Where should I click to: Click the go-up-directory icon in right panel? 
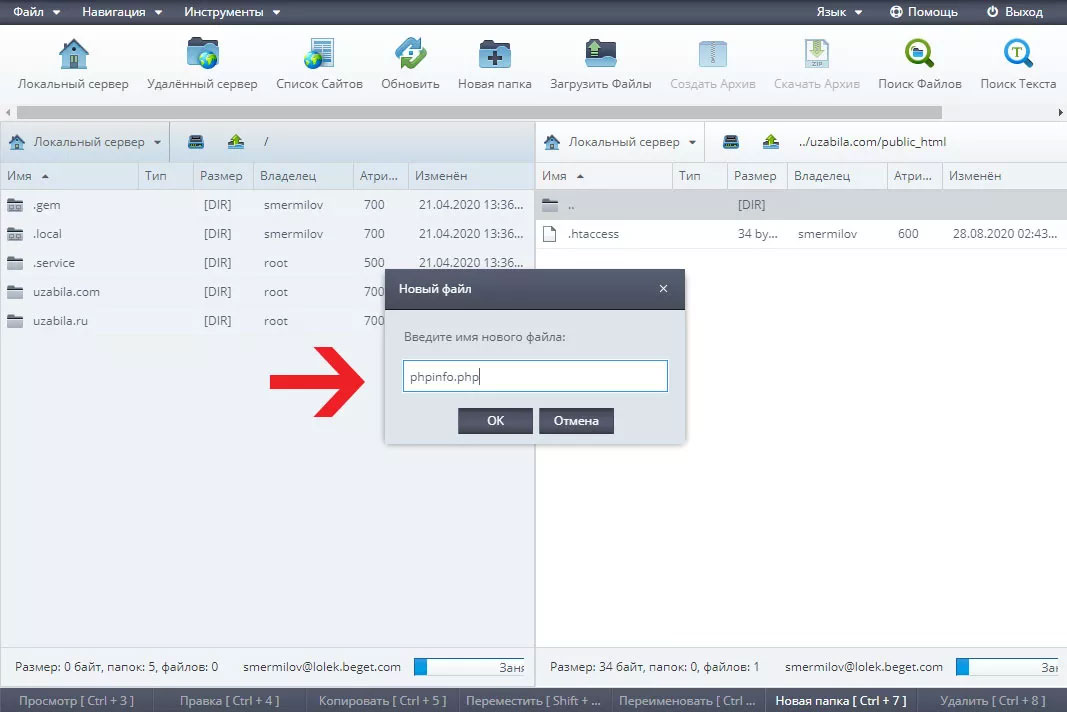tap(770, 142)
